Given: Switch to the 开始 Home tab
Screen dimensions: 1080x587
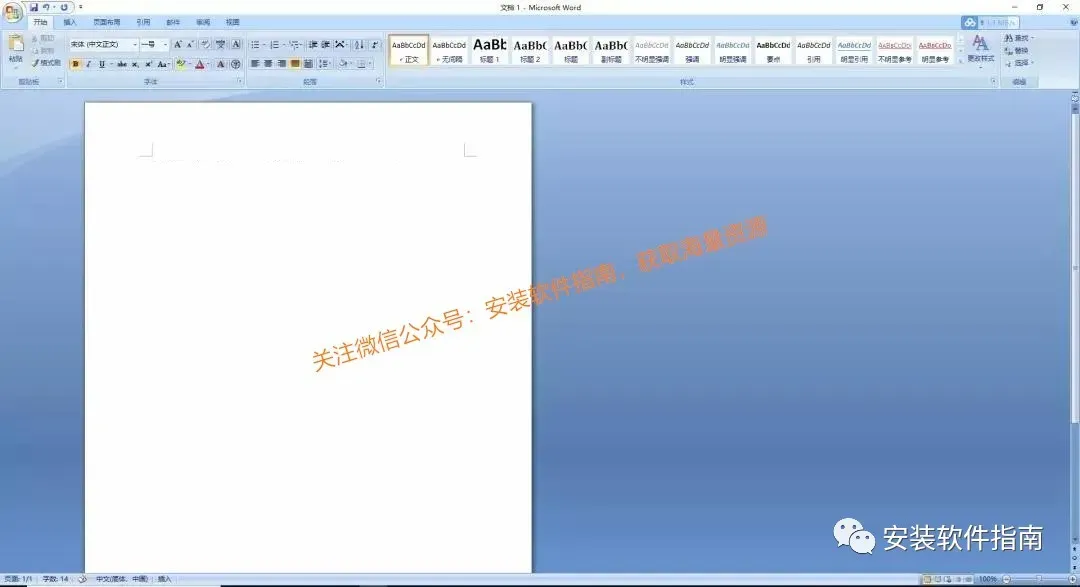Looking at the screenshot, I should point(41,23).
